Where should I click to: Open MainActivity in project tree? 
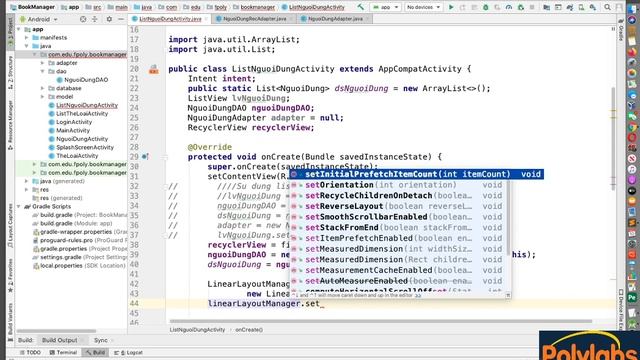pyautogui.click(x=69, y=131)
